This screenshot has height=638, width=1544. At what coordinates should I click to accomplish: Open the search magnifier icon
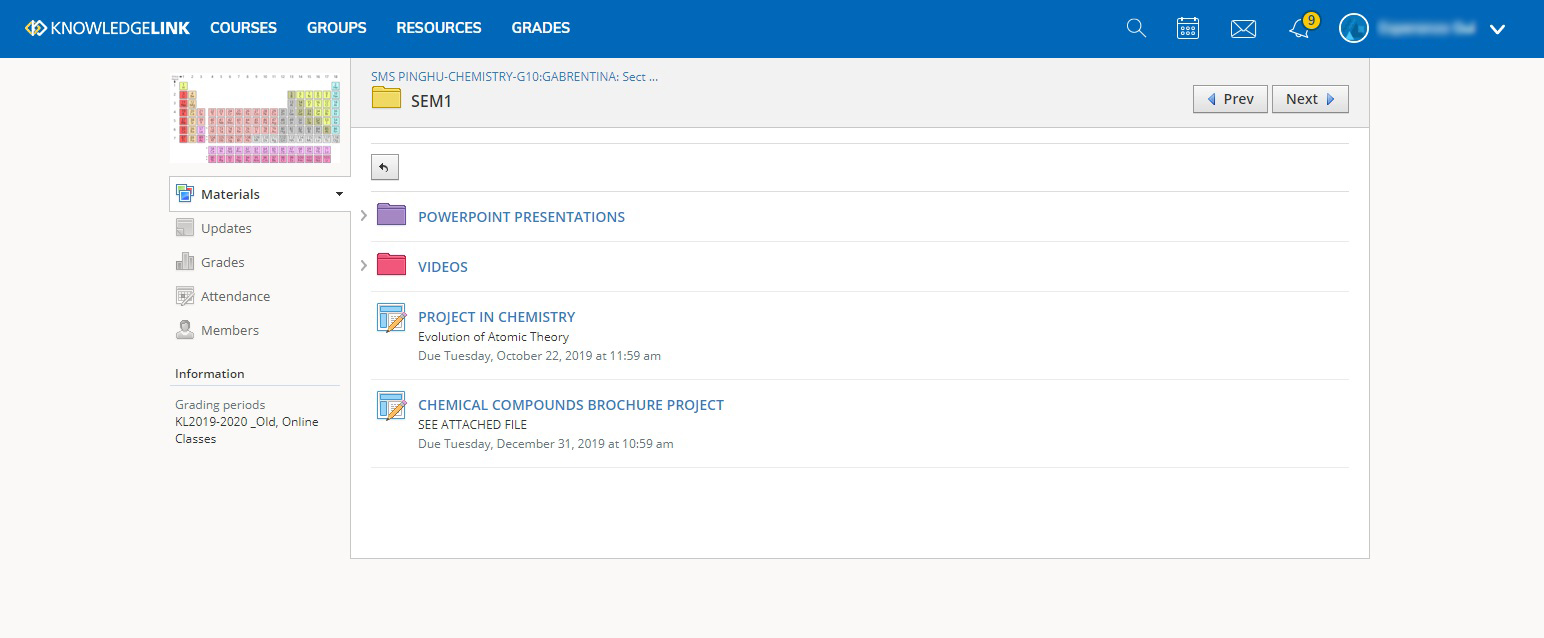(x=1136, y=28)
